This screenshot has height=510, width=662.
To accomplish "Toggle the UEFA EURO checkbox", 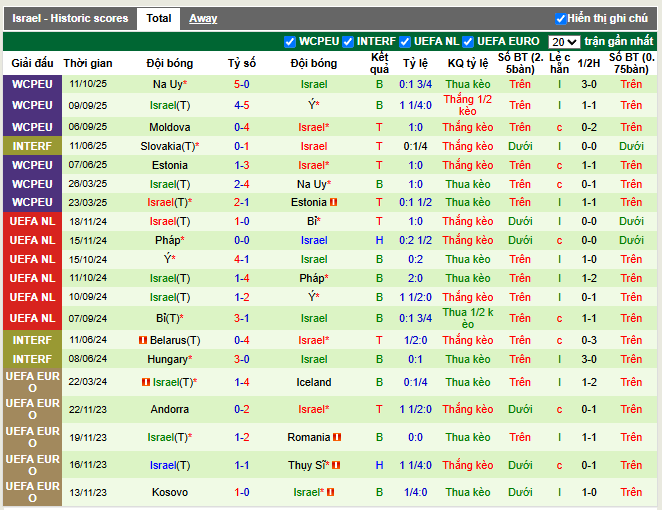I will click(x=468, y=42).
